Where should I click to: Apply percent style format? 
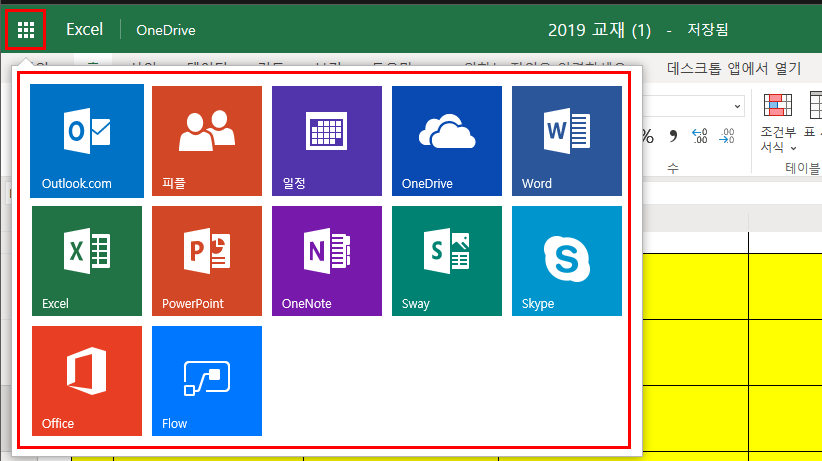648,137
